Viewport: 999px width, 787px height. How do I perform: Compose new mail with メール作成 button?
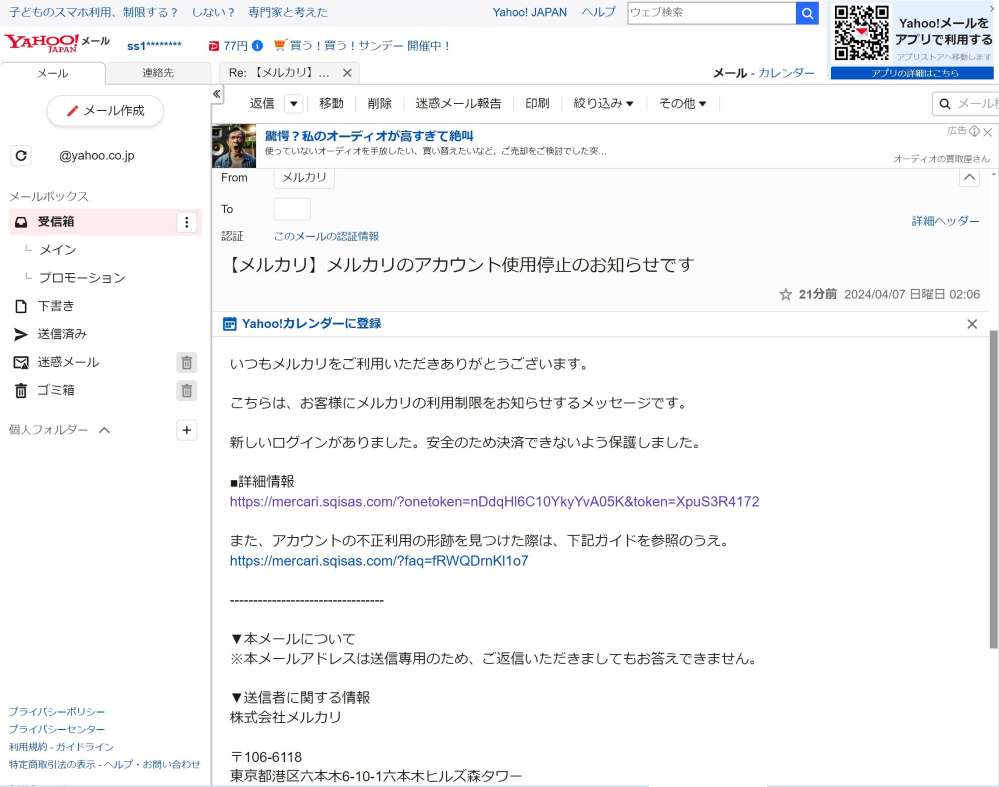[x=105, y=111]
